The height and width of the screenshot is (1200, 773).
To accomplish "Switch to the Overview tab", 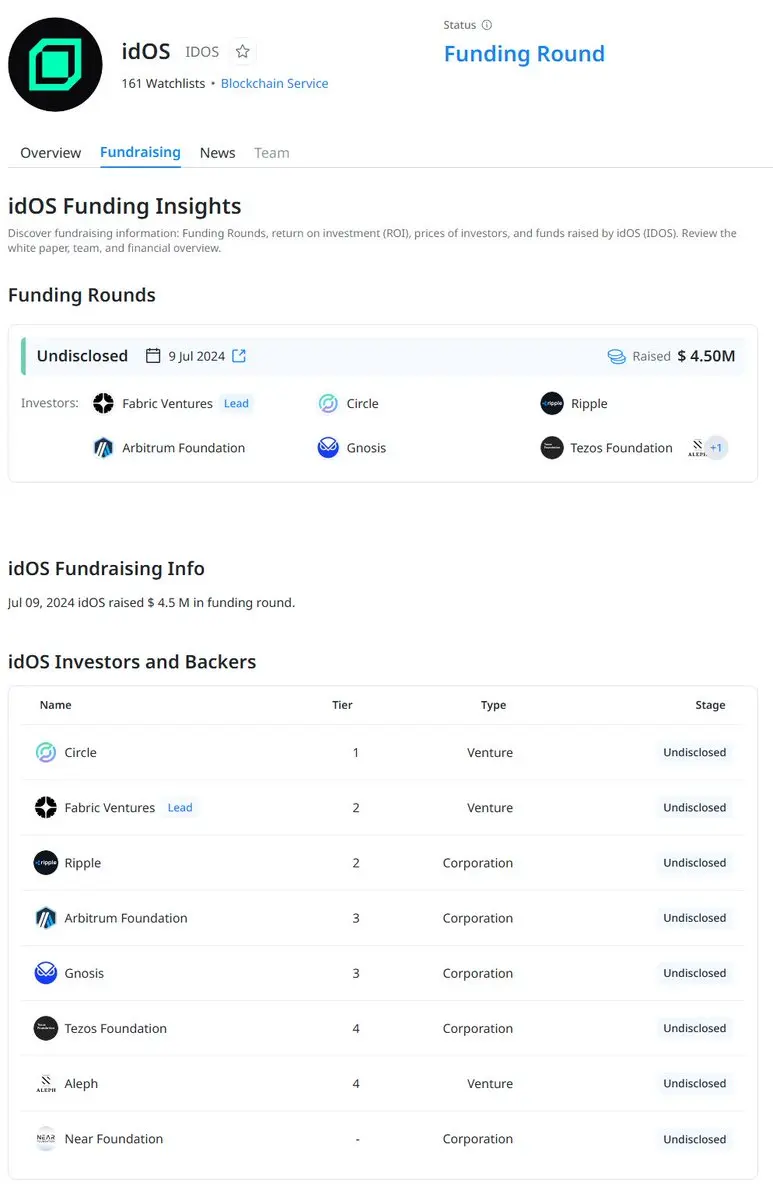I will pyautogui.click(x=50, y=153).
